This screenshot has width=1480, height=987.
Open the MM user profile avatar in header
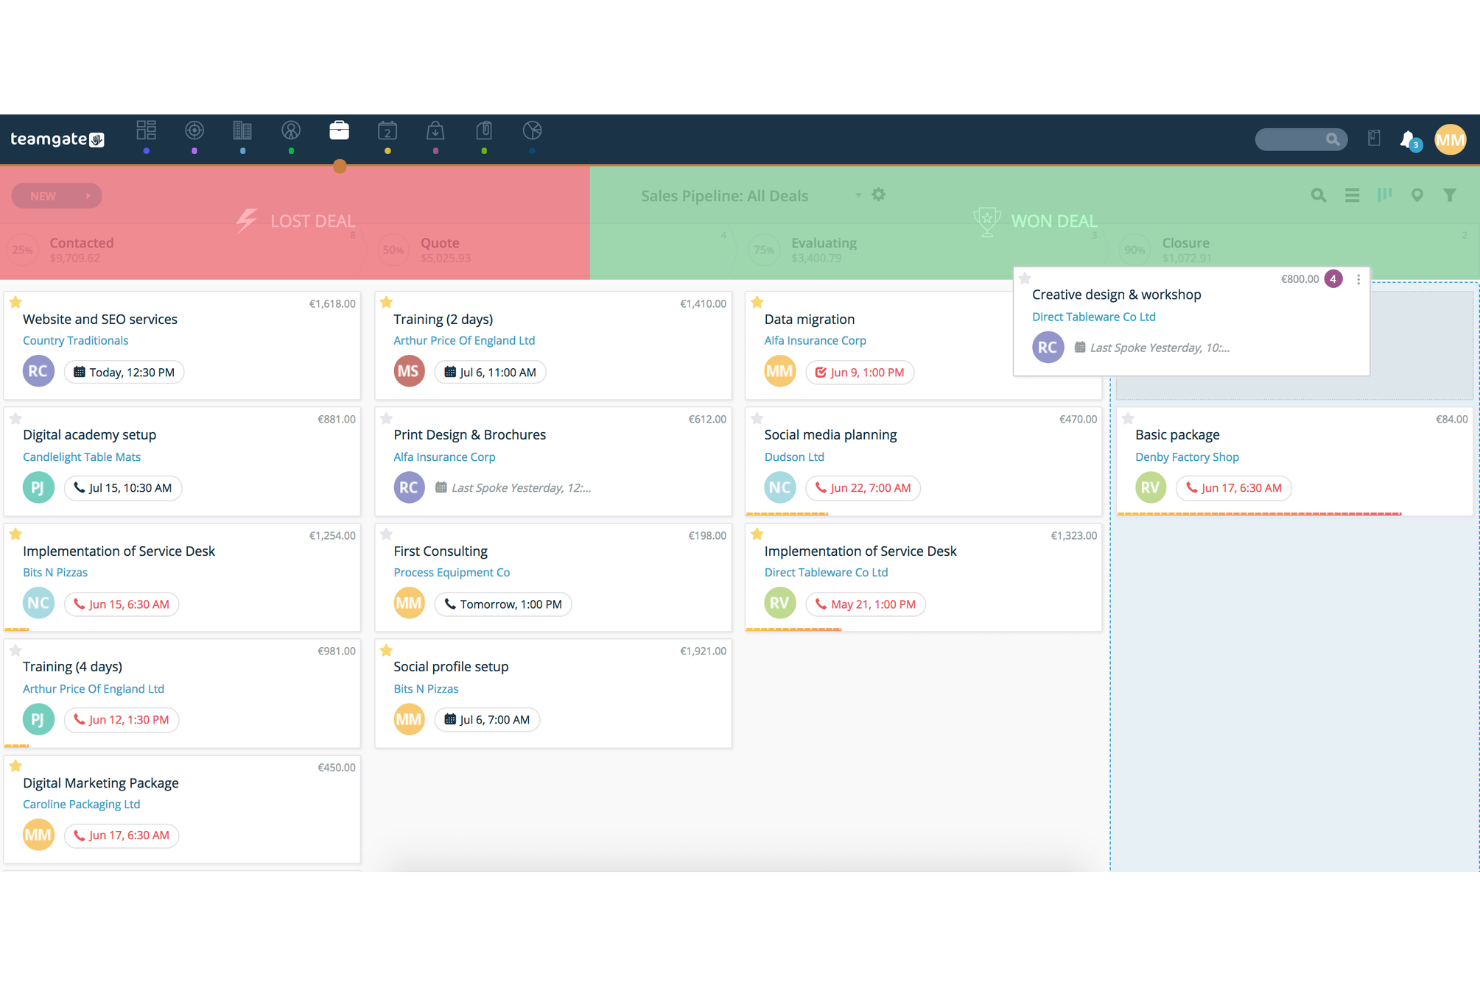(1450, 139)
